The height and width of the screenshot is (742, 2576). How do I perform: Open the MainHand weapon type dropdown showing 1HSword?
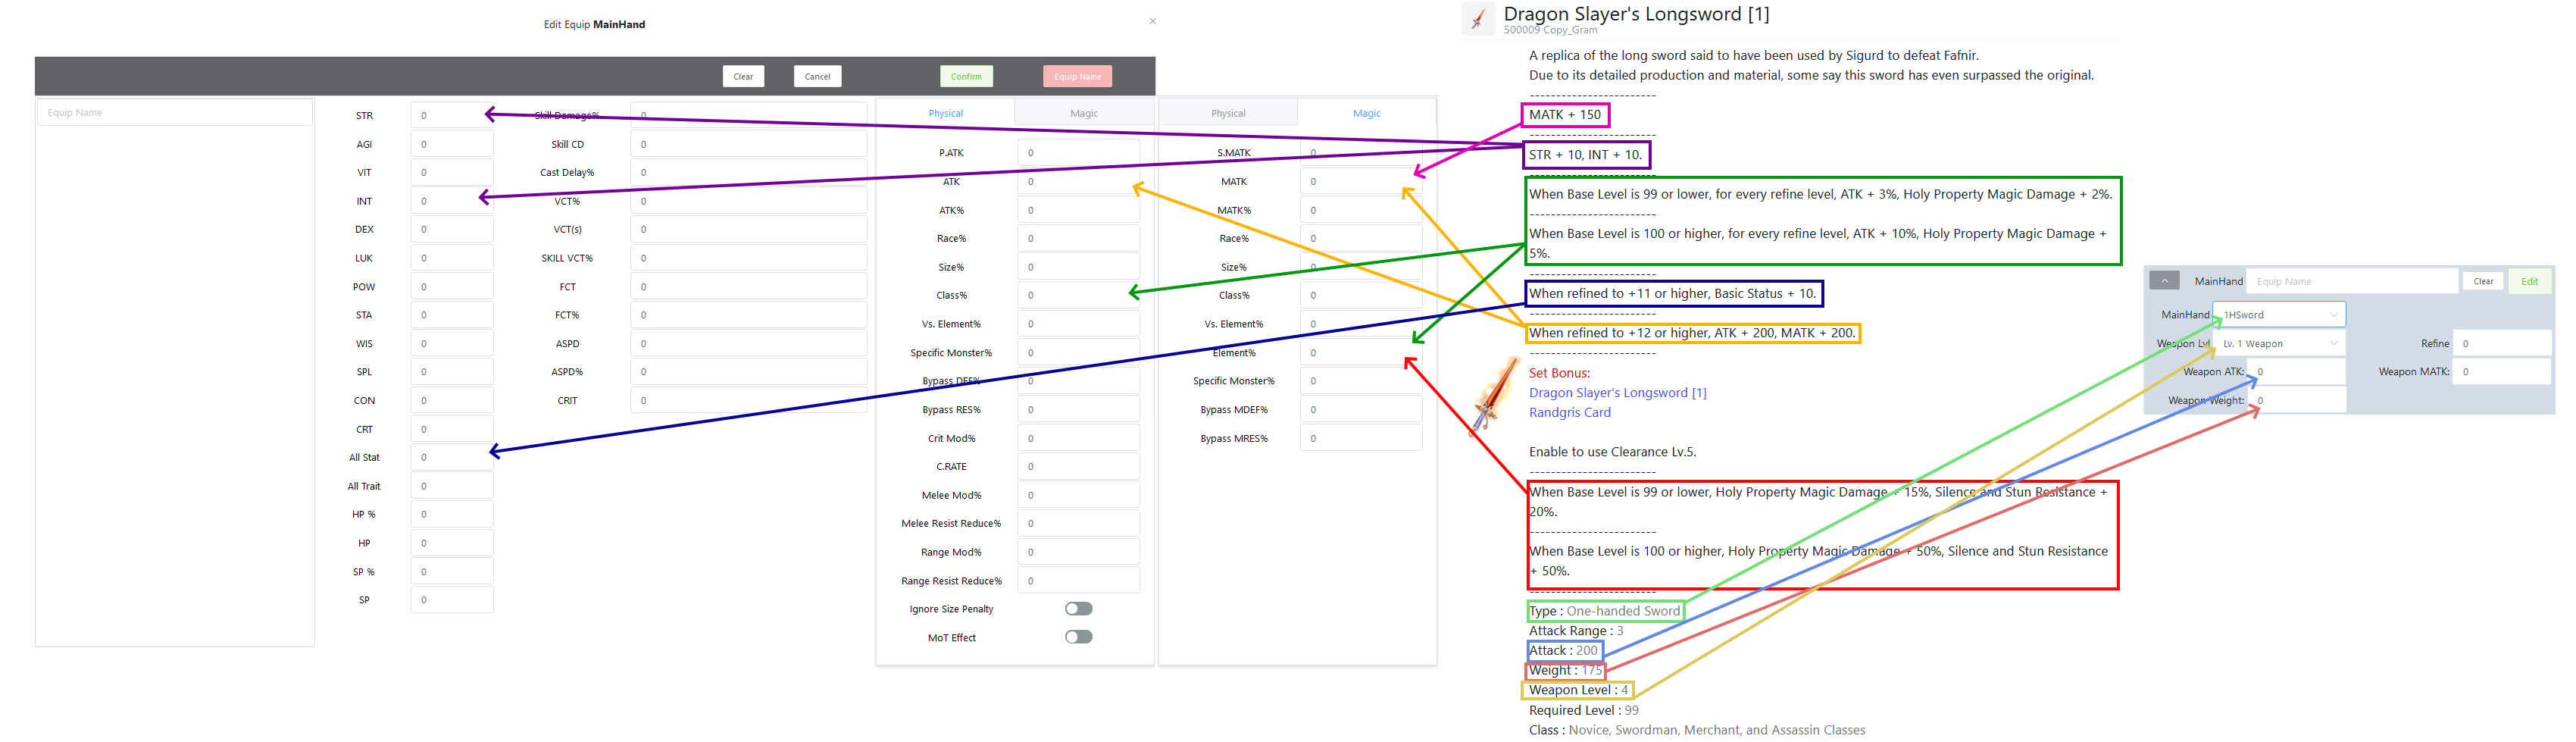(x=2279, y=315)
